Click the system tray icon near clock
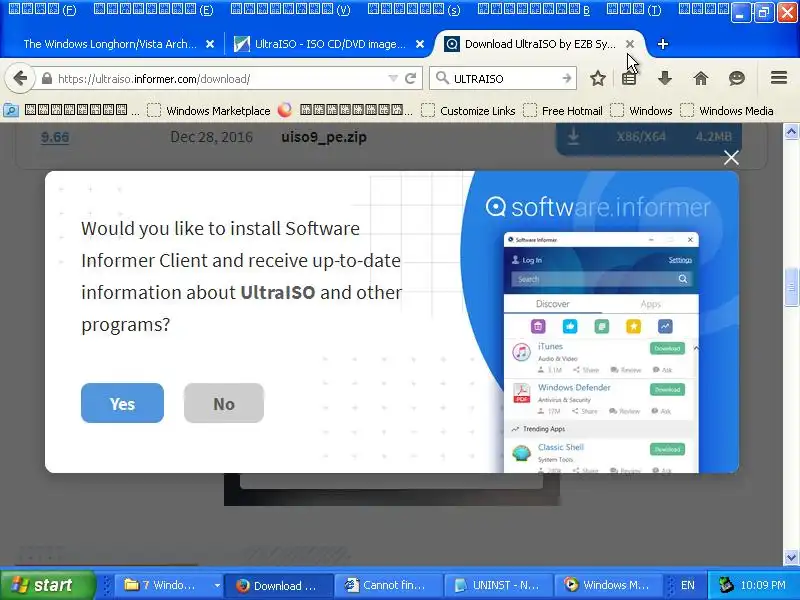Viewport: 800px width, 600px height. tap(726, 585)
